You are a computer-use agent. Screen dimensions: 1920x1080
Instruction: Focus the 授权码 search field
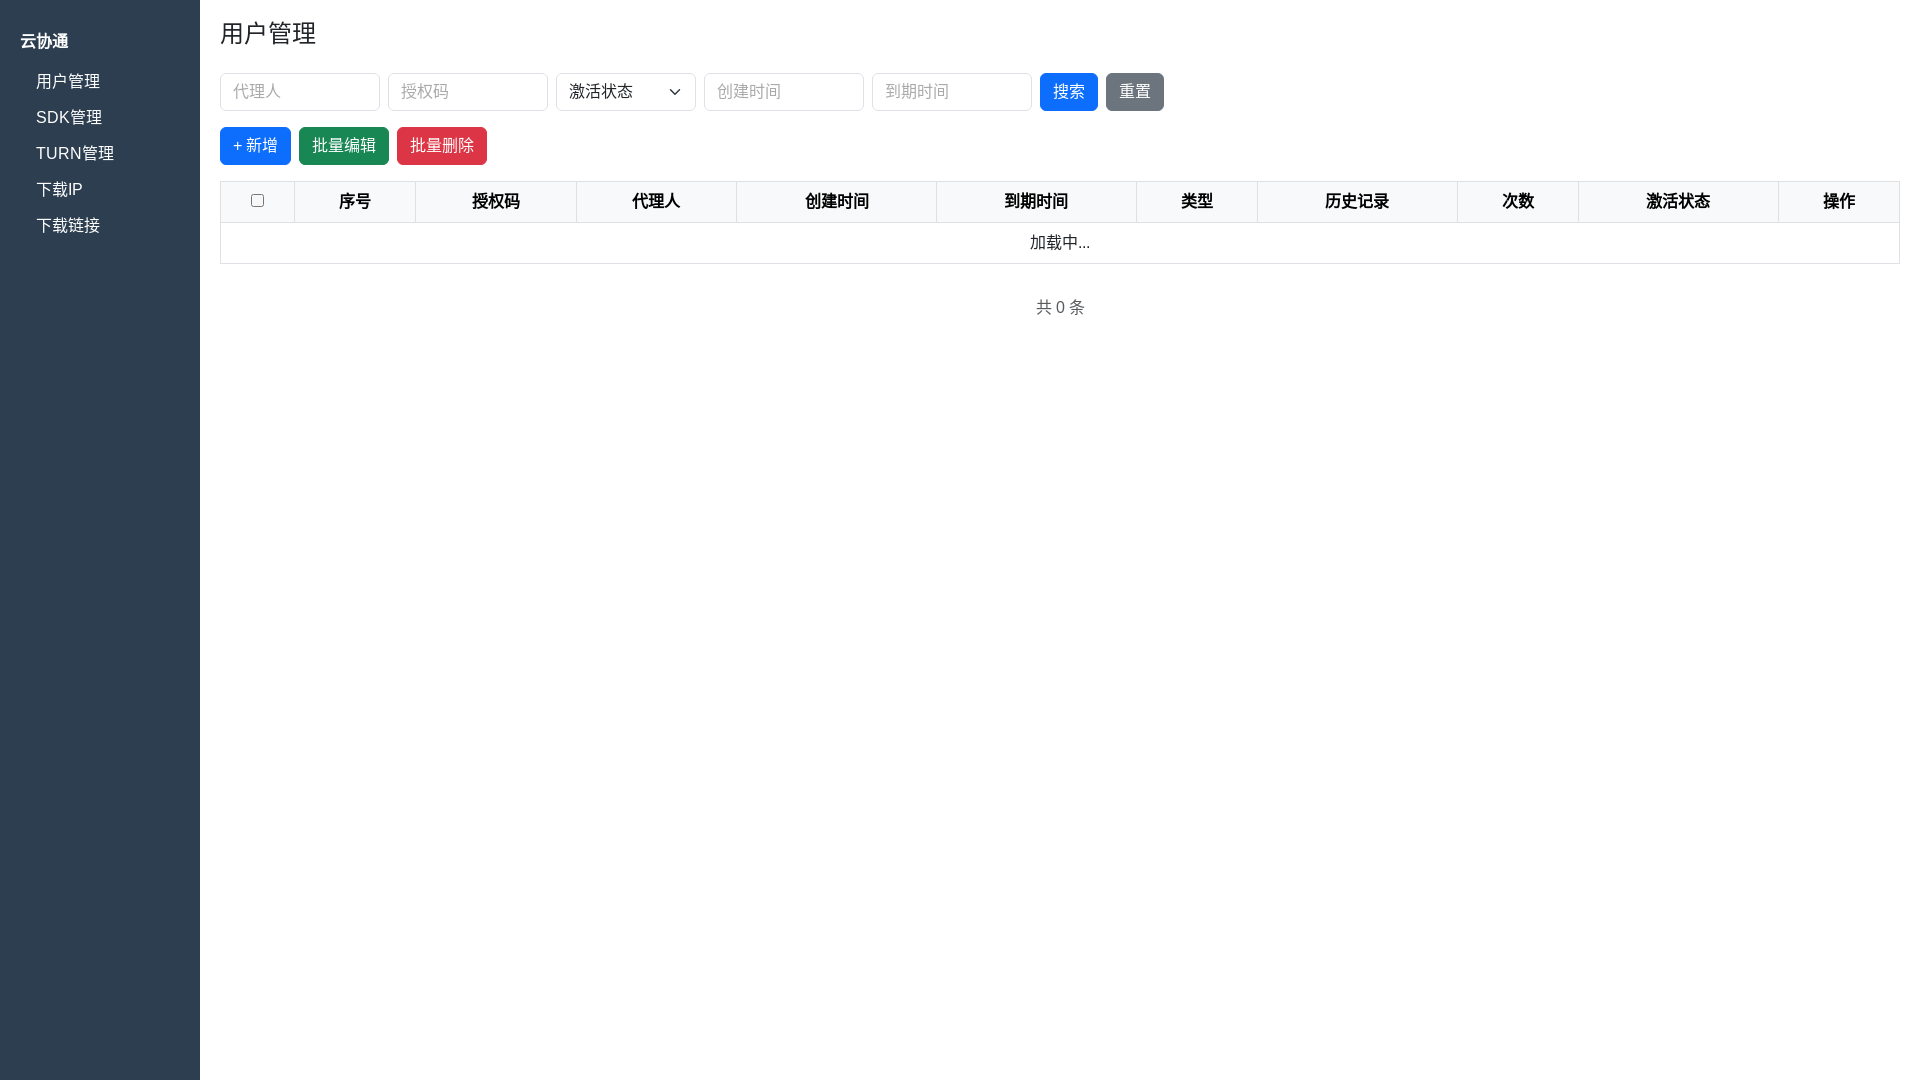coord(468,92)
